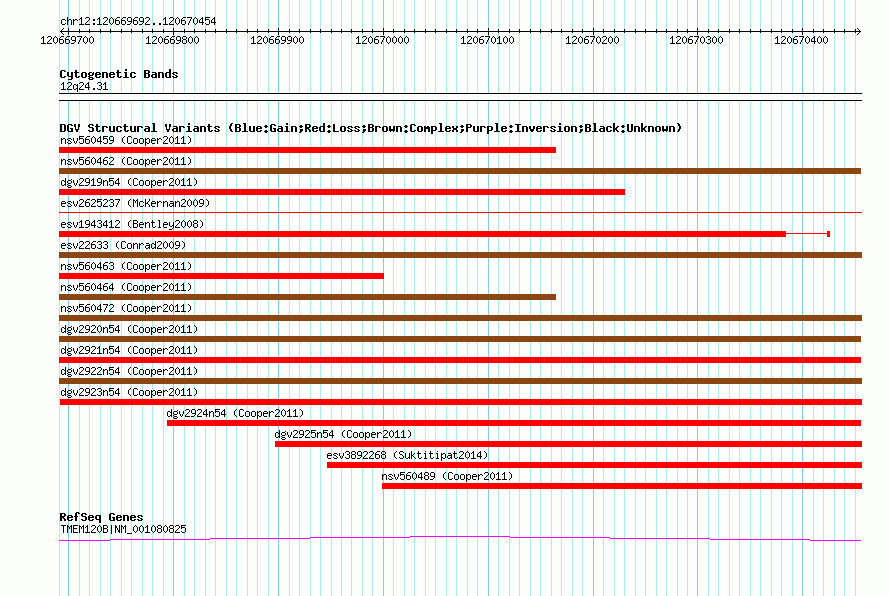Click the red bar of dgv2925n54
The width and height of the screenshot is (890, 596).
coord(568,444)
